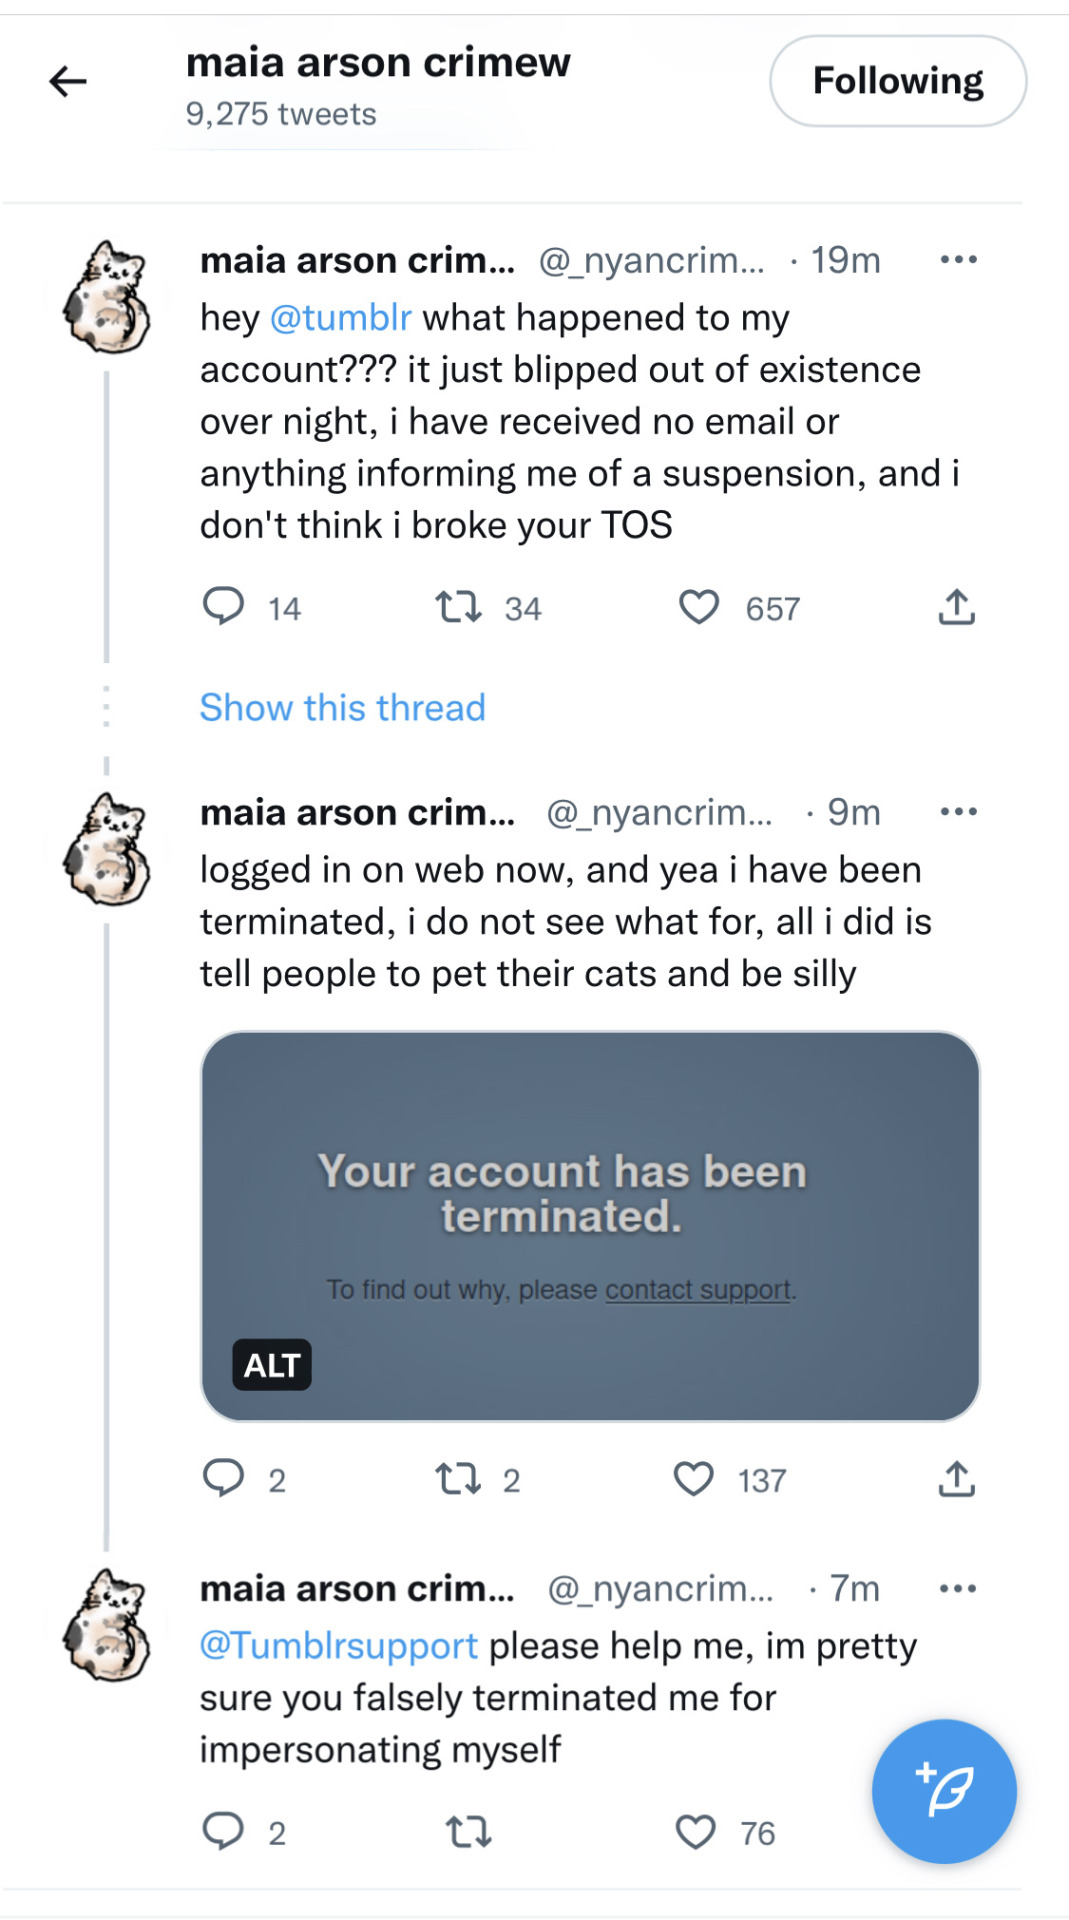Toggle the Following button
The image size is (1069, 1920).
point(898,81)
